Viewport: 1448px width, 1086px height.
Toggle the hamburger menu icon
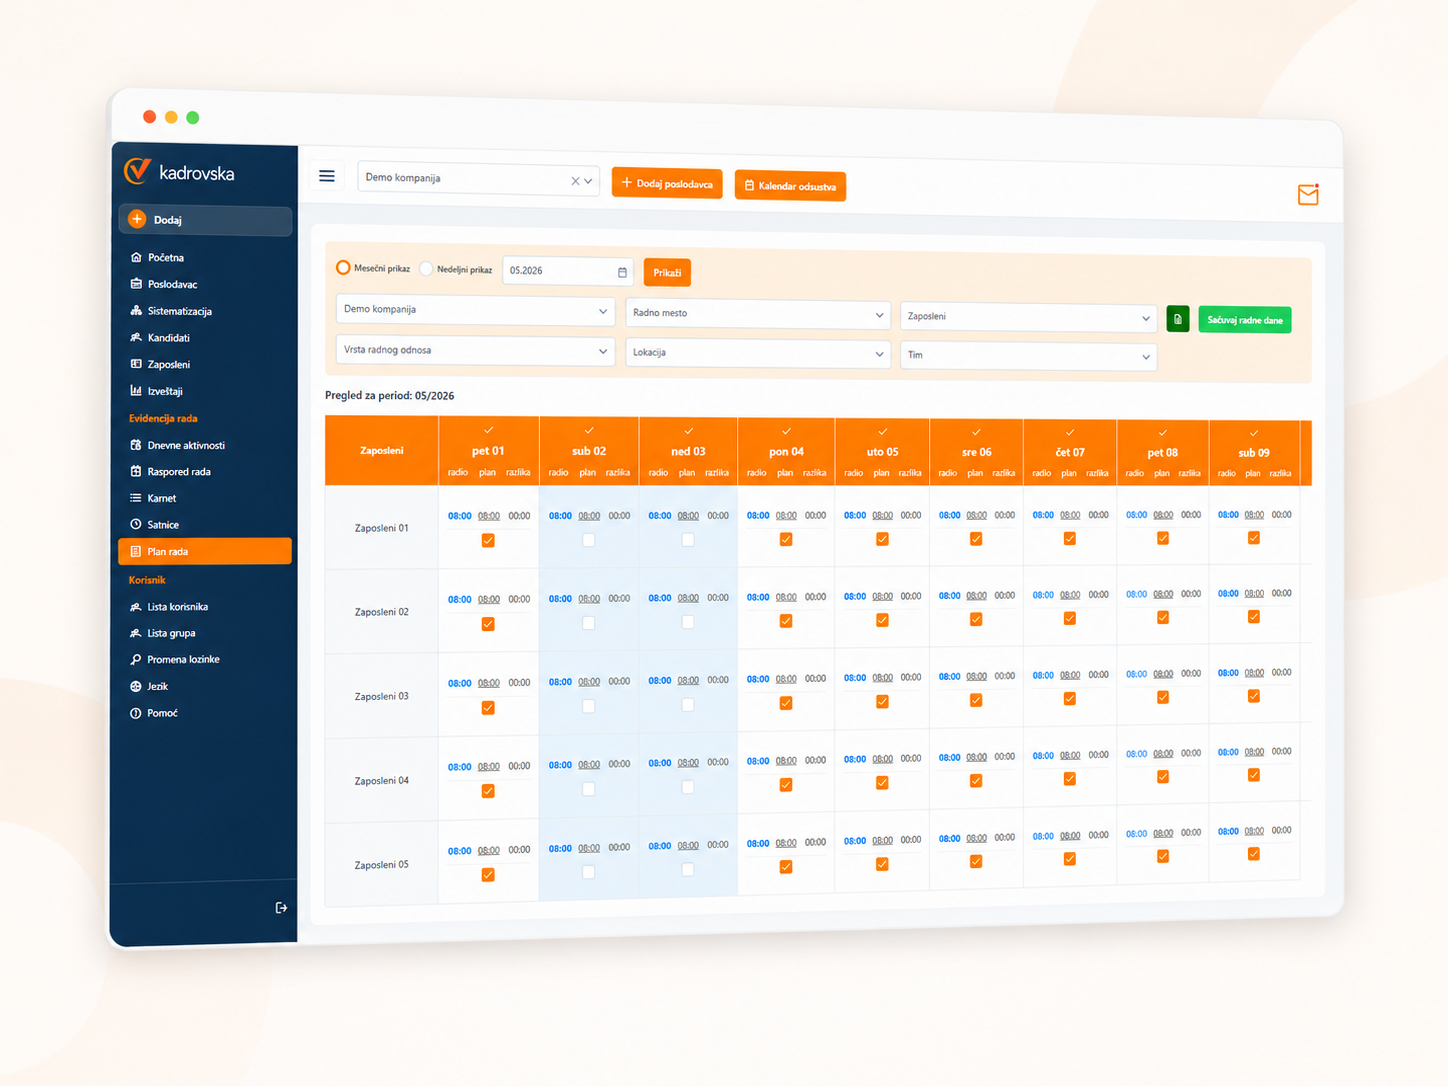(327, 176)
